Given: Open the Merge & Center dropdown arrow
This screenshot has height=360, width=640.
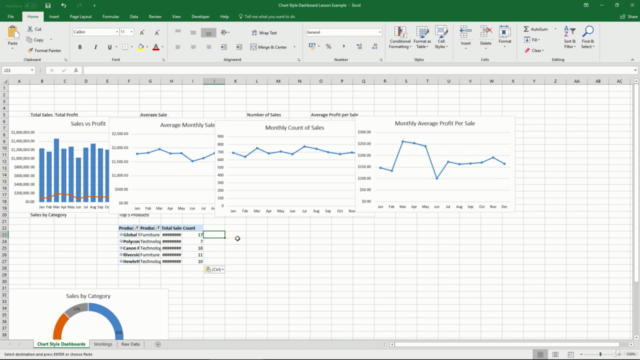Looking at the screenshot, I should coord(294,47).
